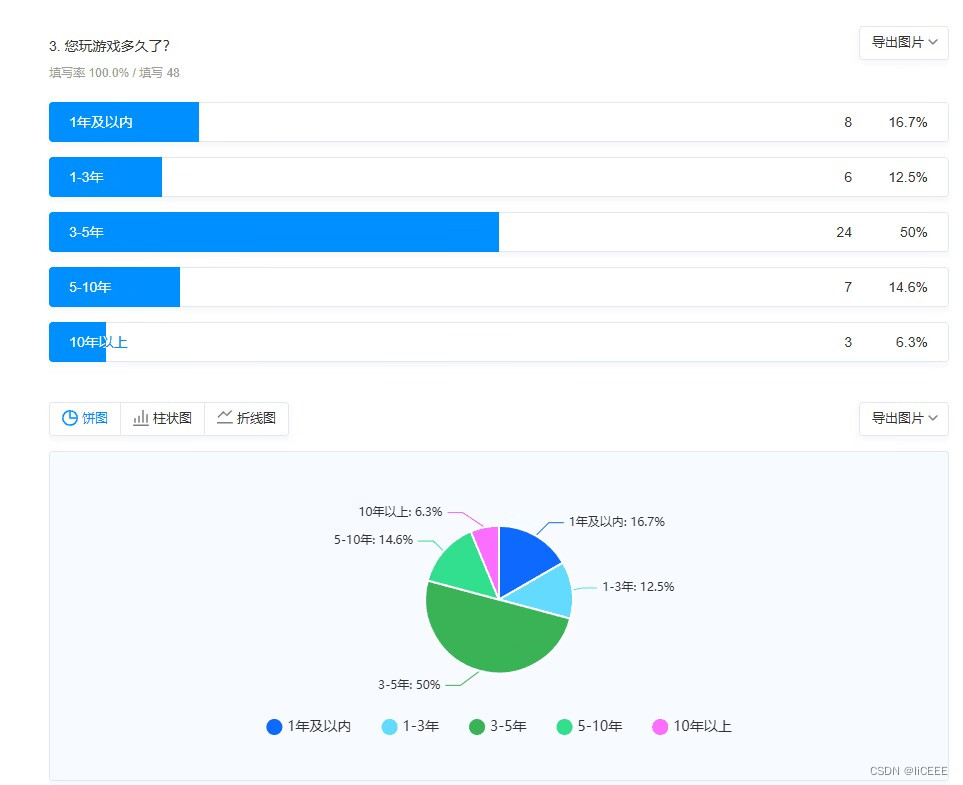Select the 1-3年 result bar
Image resolution: width=963 pixels, height=785 pixels.
pos(499,177)
